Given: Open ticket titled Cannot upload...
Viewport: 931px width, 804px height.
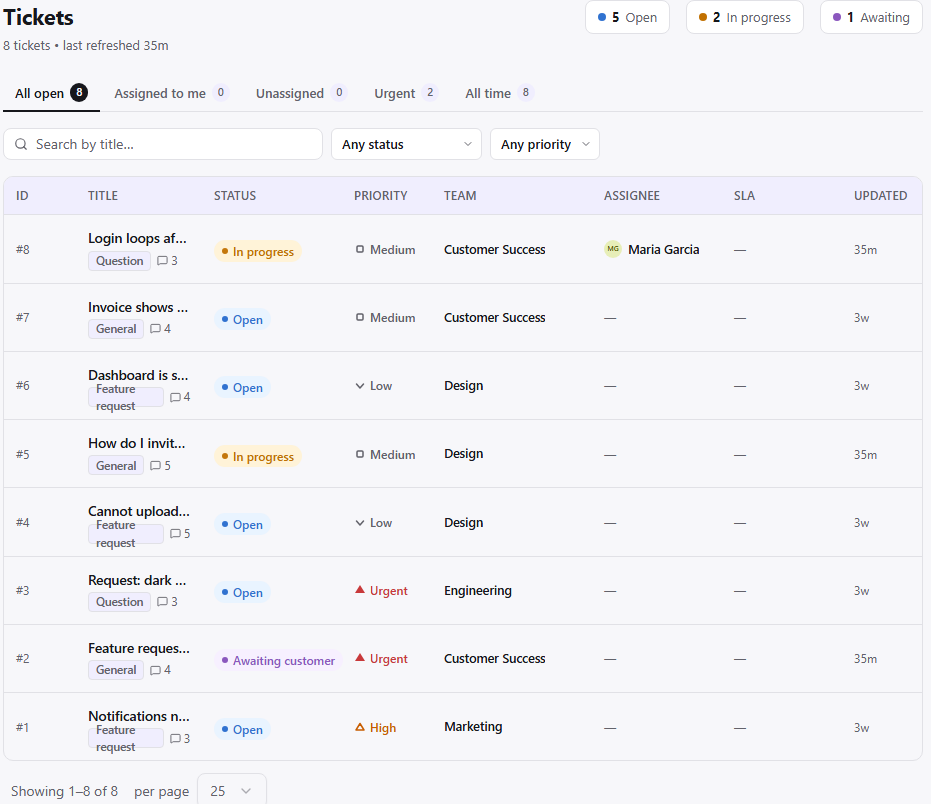Looking at the screenshot, I should click(139, 511).
